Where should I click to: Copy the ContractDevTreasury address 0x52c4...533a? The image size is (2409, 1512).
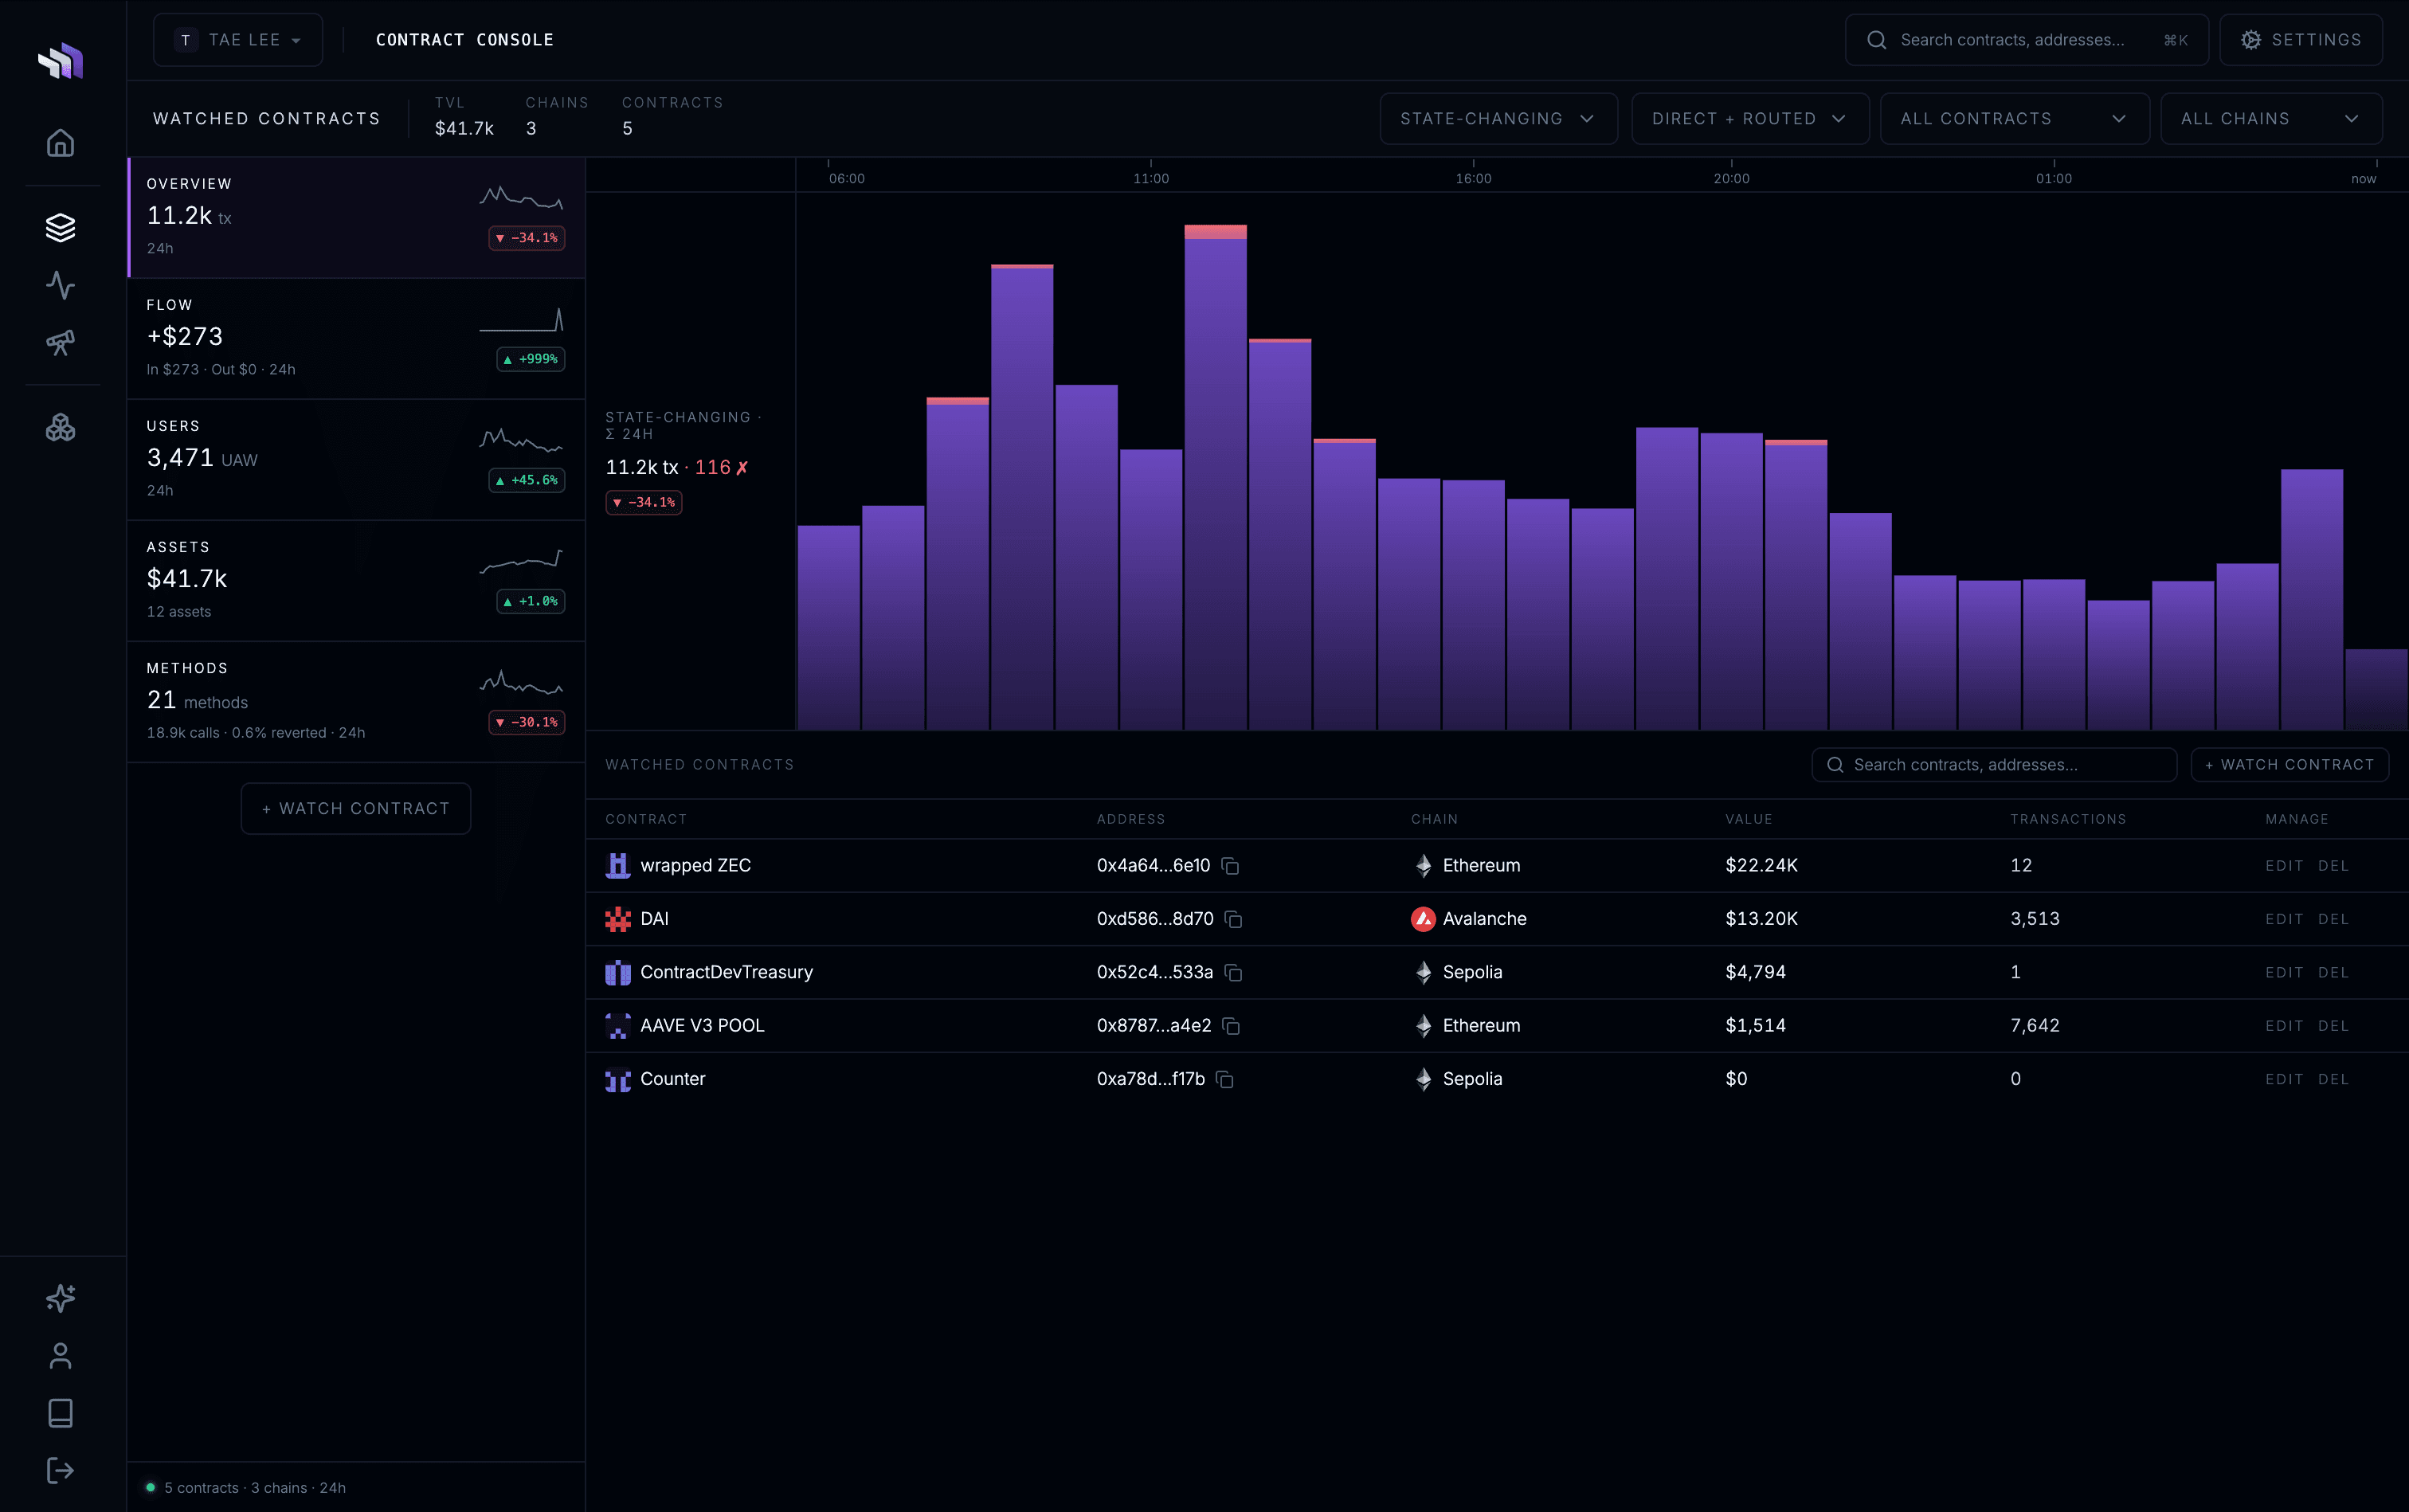click(x=1234, y=972)
